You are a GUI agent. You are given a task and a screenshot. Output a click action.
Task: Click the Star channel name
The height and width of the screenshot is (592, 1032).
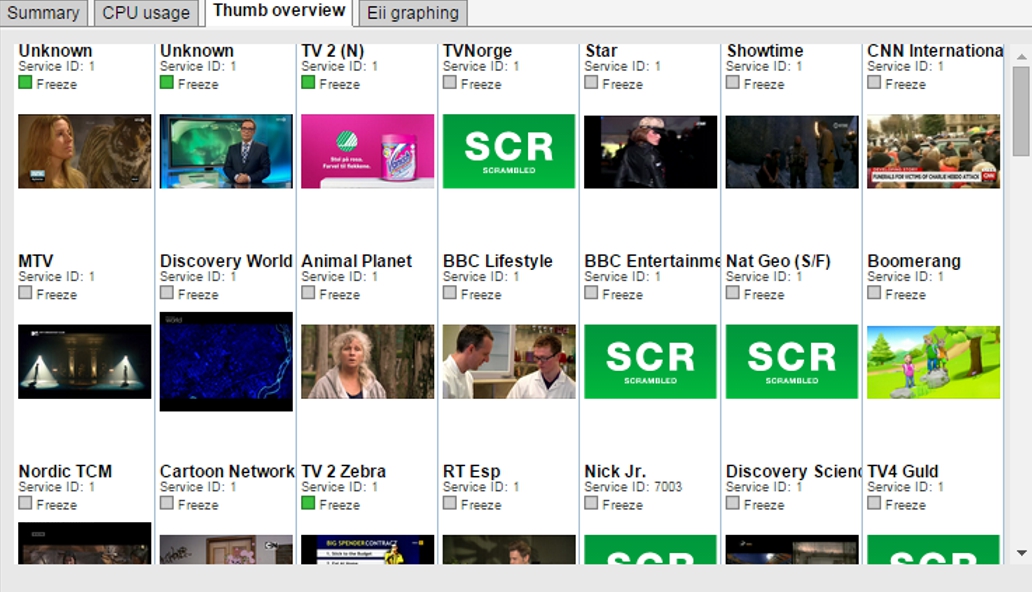coord(601,51)
